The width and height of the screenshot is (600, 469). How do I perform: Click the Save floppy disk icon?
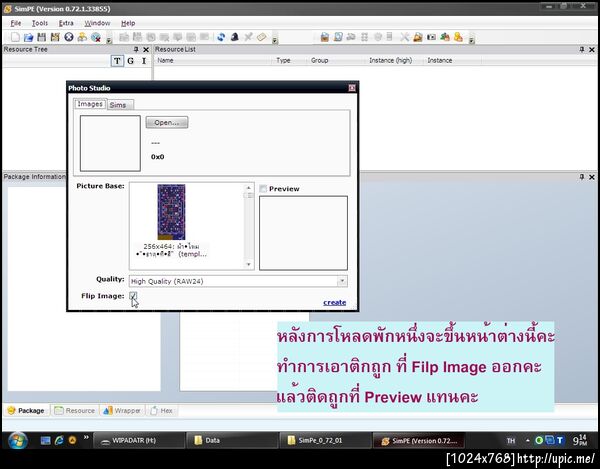(x=42, y=37)
